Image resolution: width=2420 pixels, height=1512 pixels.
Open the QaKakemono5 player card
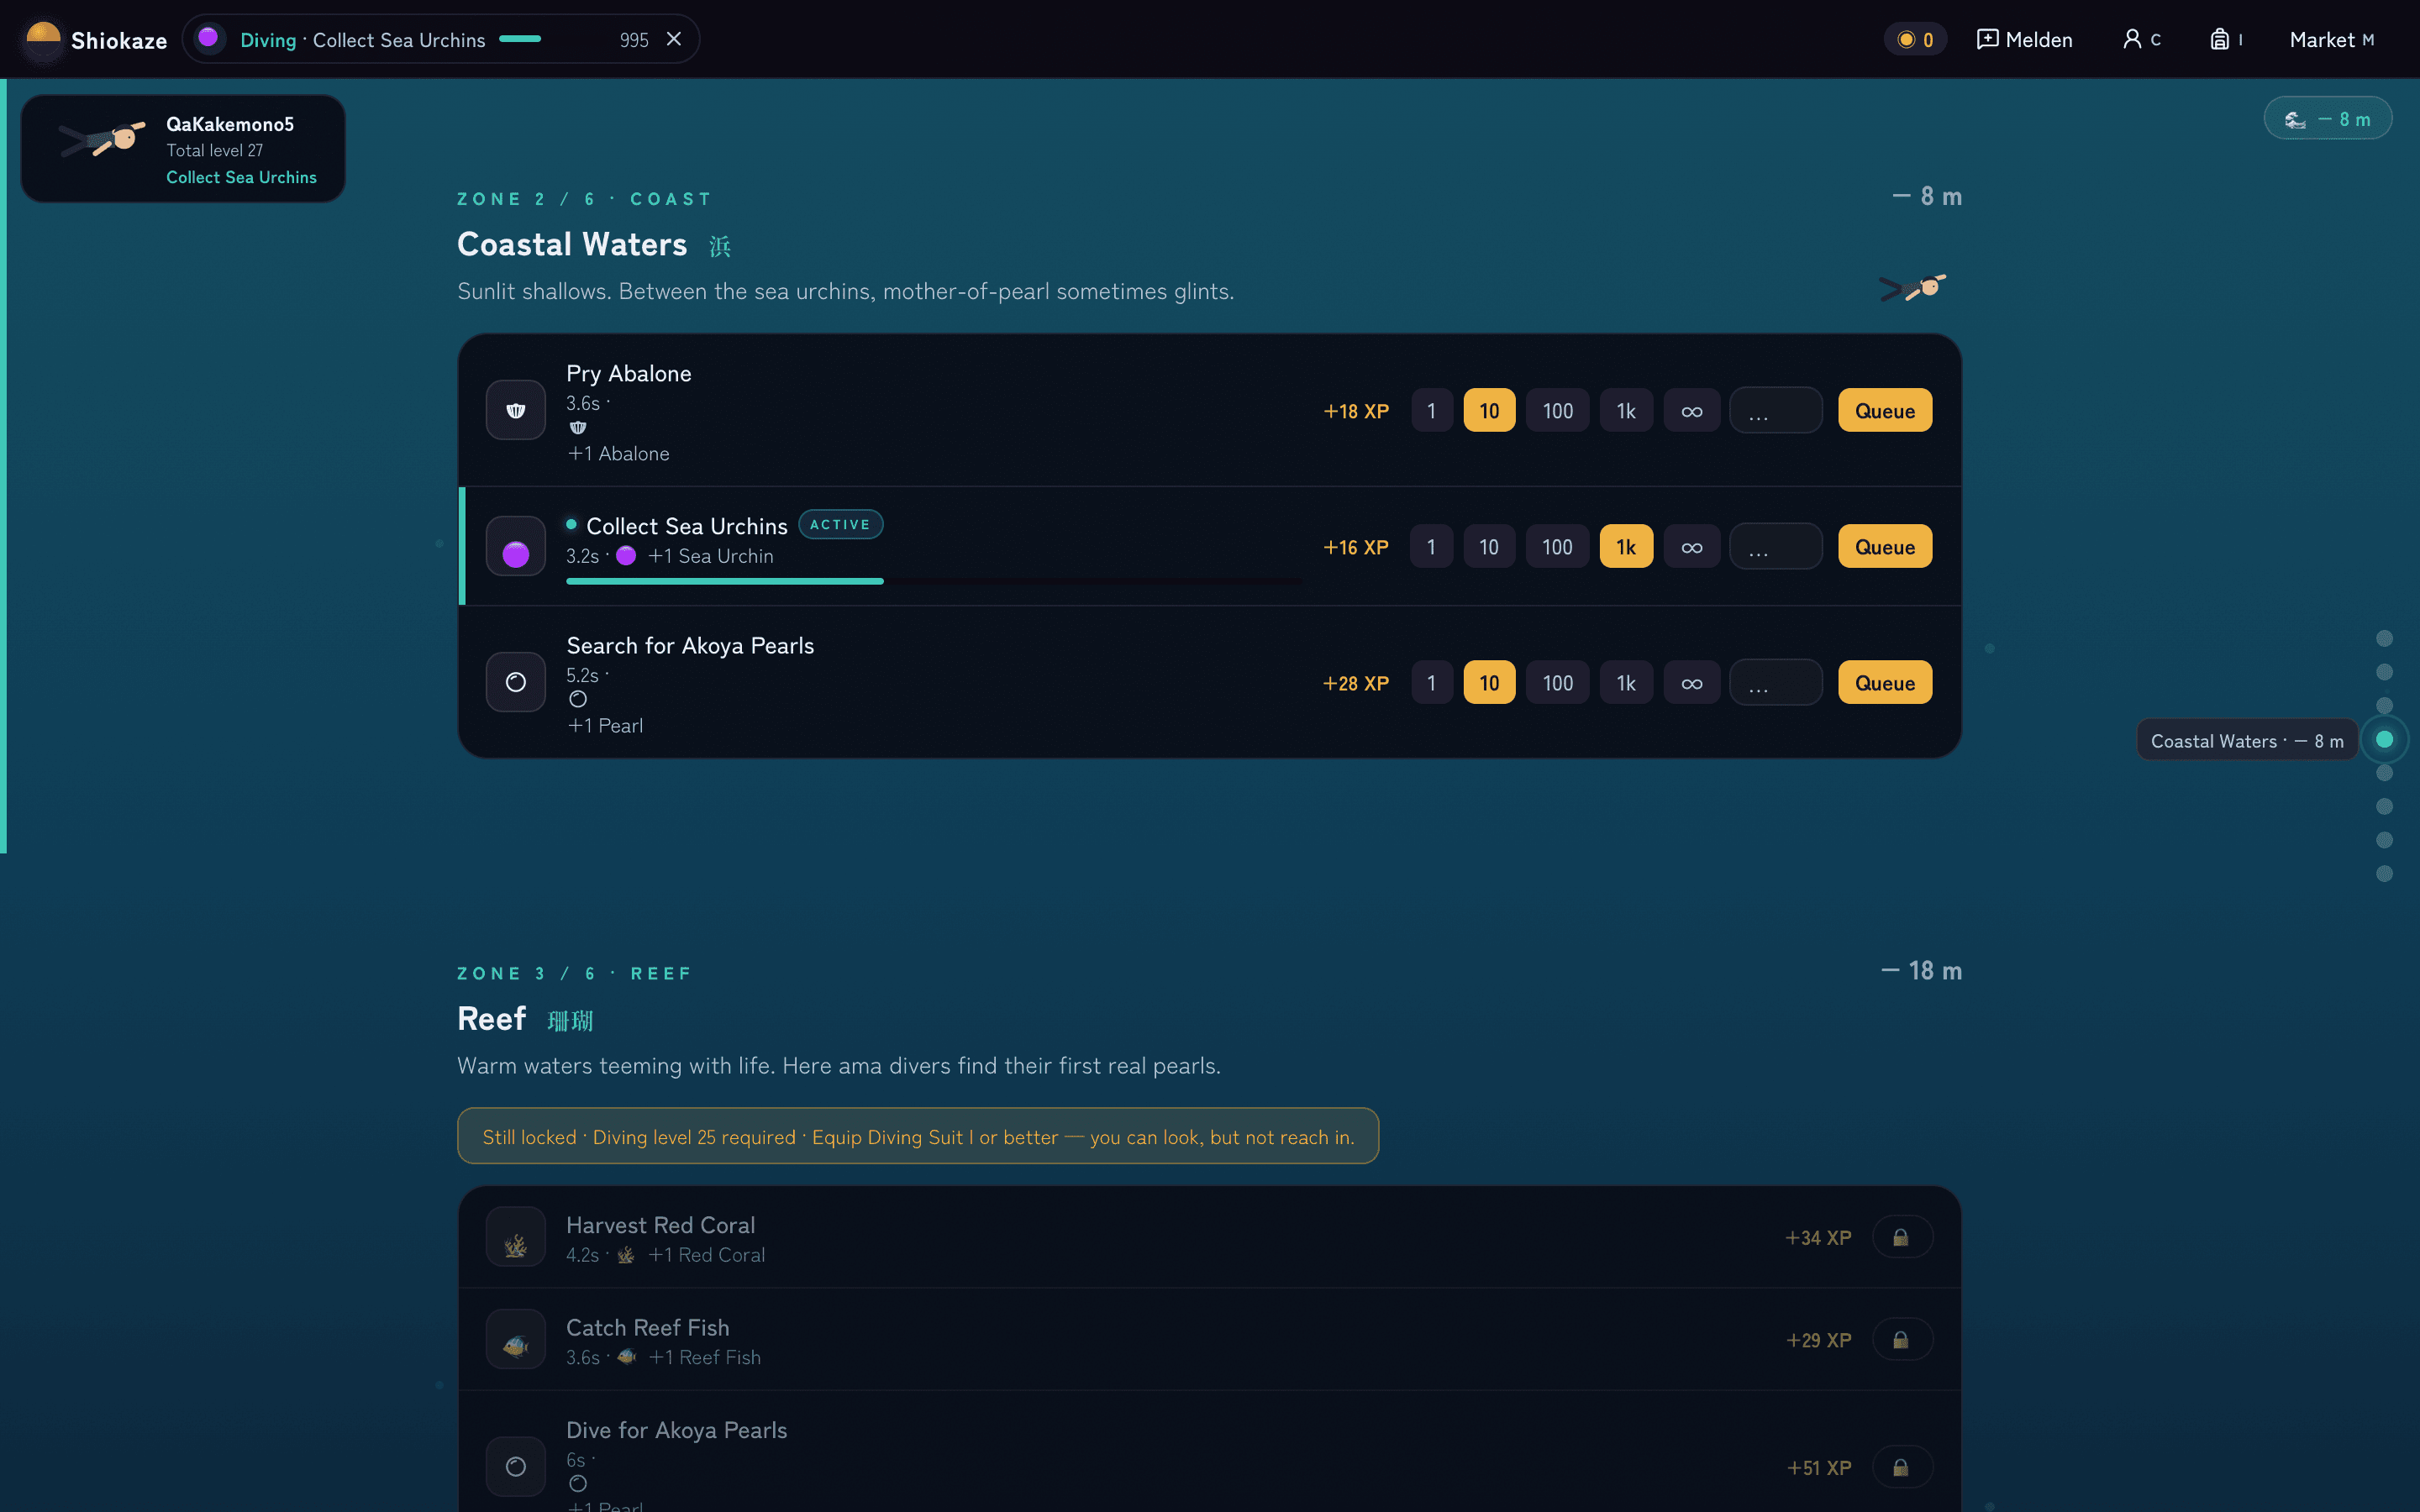(x=183, y=149)
